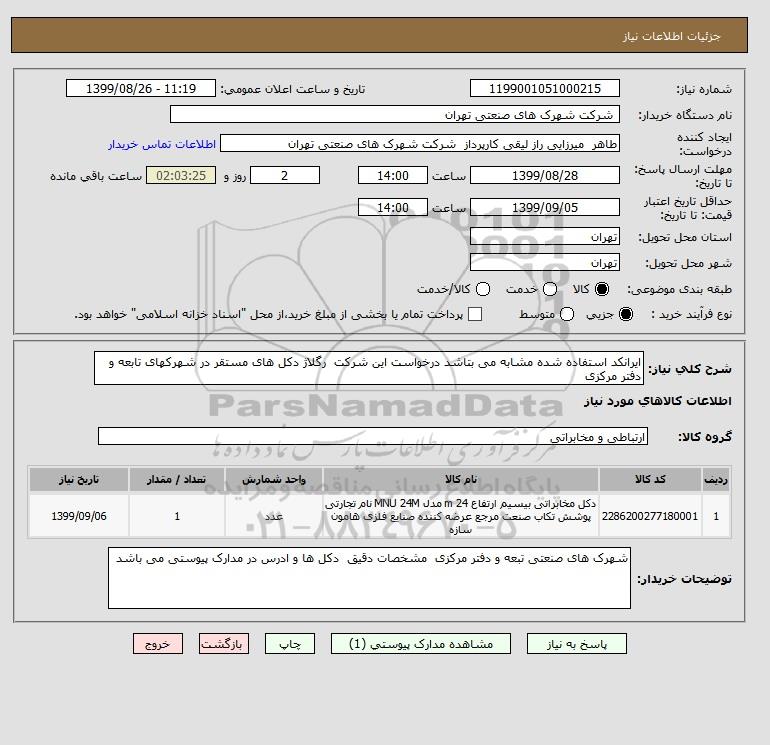770x745 pixels.
Task: Toggle the Islamic treasury payment checkbox
Action: [475, 314]
